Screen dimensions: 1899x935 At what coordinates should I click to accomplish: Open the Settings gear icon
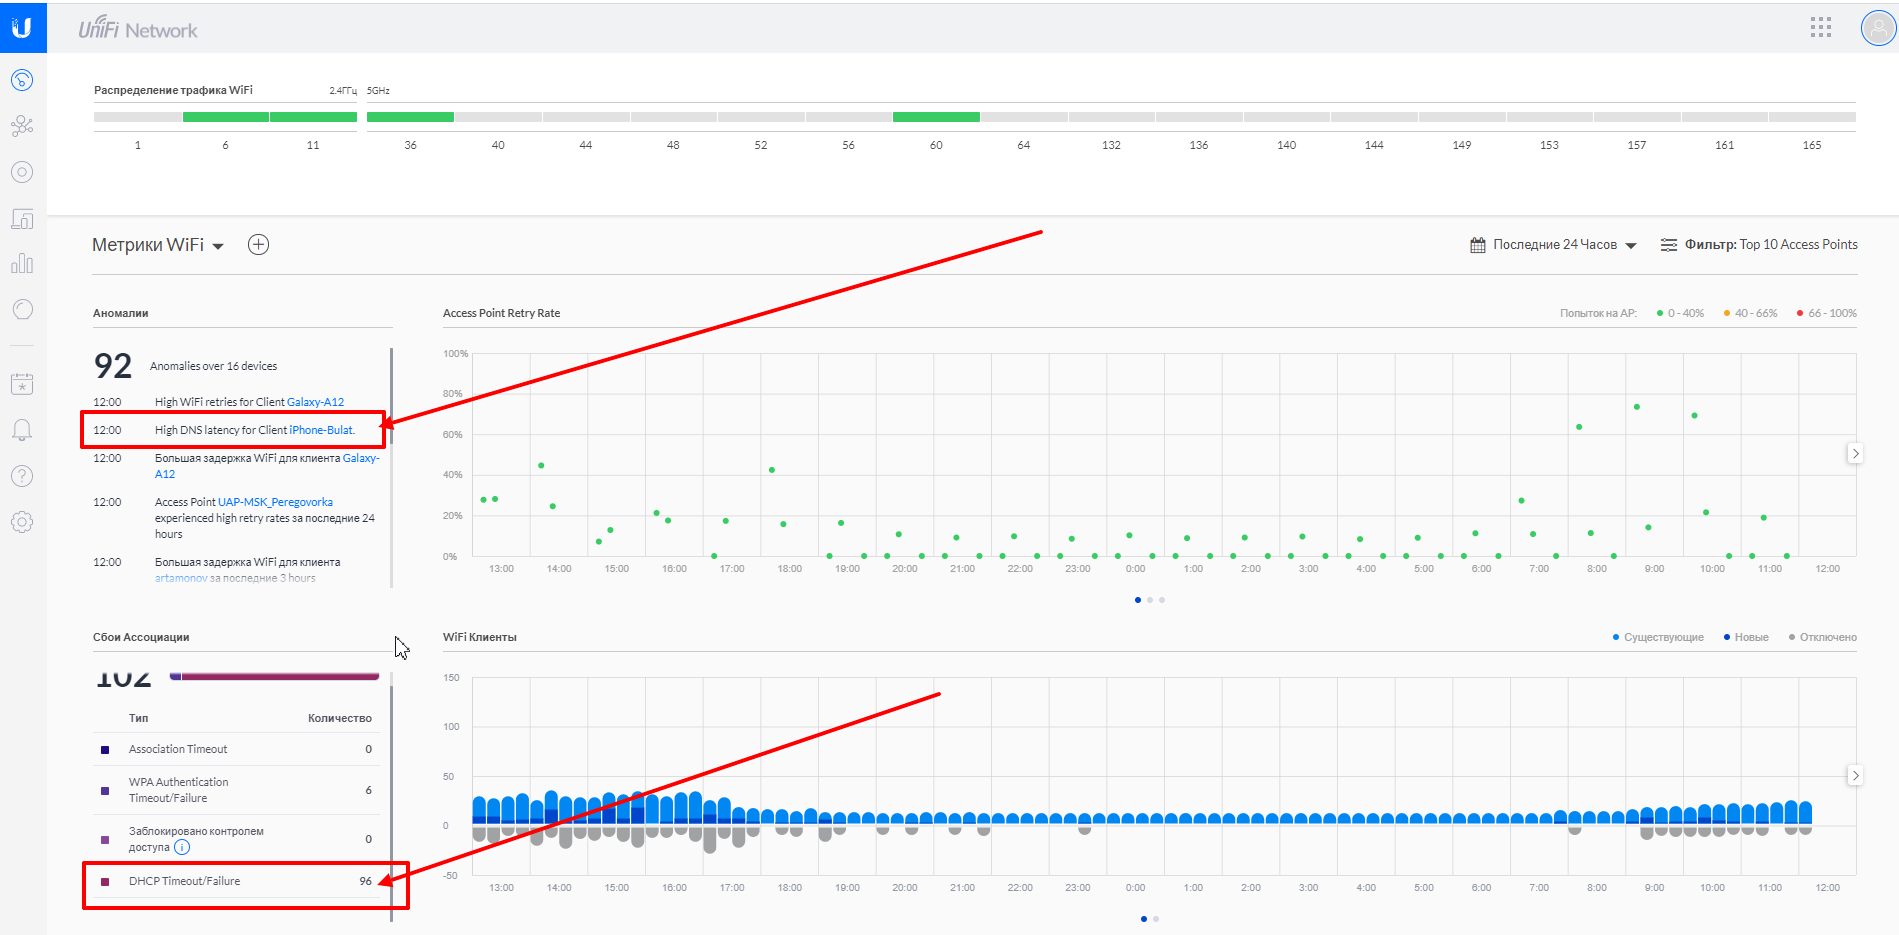[x=22, y=522]
